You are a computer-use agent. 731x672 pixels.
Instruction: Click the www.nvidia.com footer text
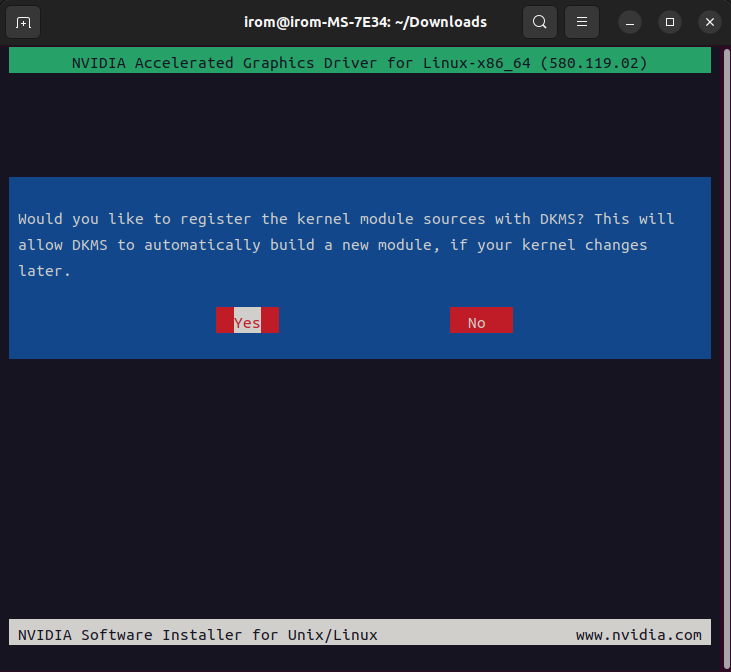tap(639, 635)
